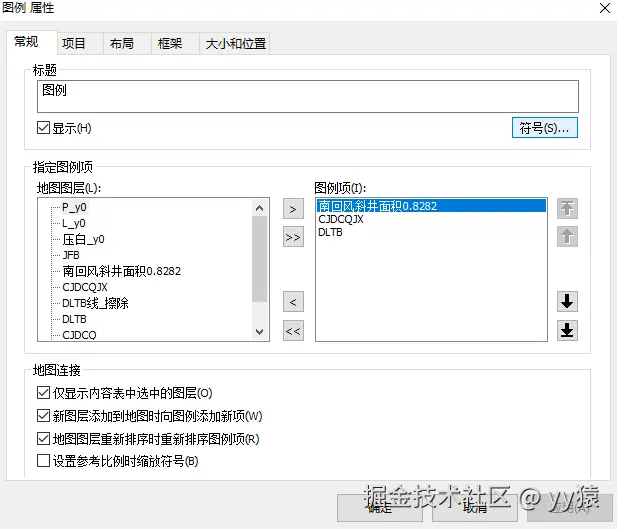Uncheck 仅显示内容表中选中的图层(O)
This screenshot has height=529, width=617.
tap(43, 392)
